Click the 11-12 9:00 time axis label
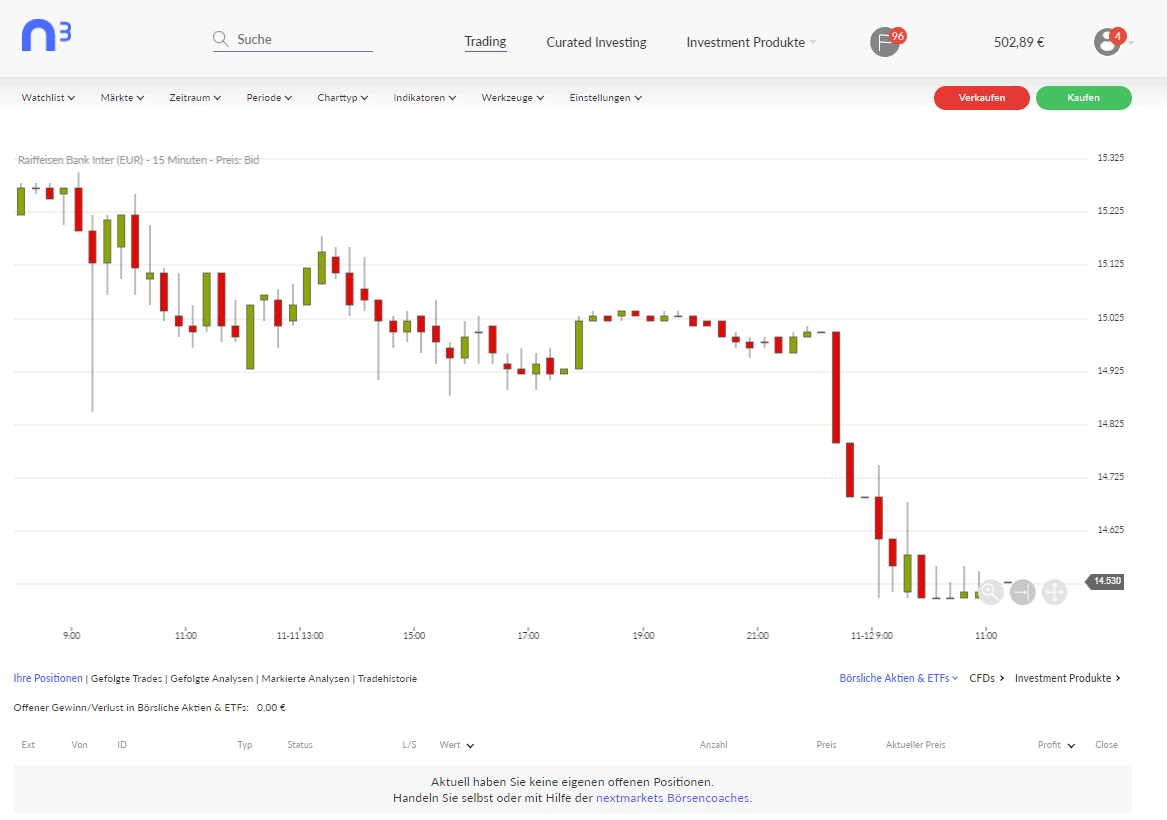The image size is (1167, 820). point(872,635)
